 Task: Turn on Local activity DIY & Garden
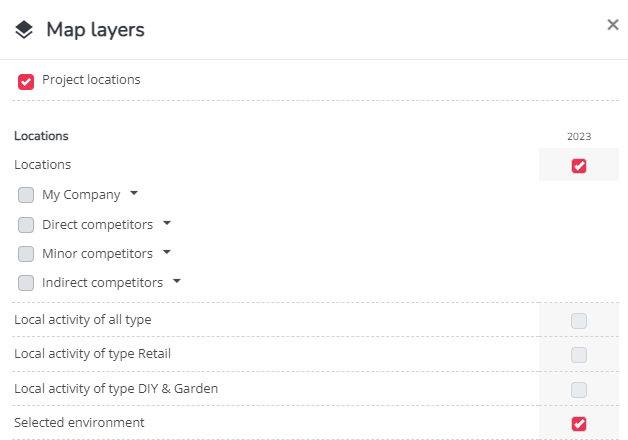pyautogui.click(x=579, y=390)
